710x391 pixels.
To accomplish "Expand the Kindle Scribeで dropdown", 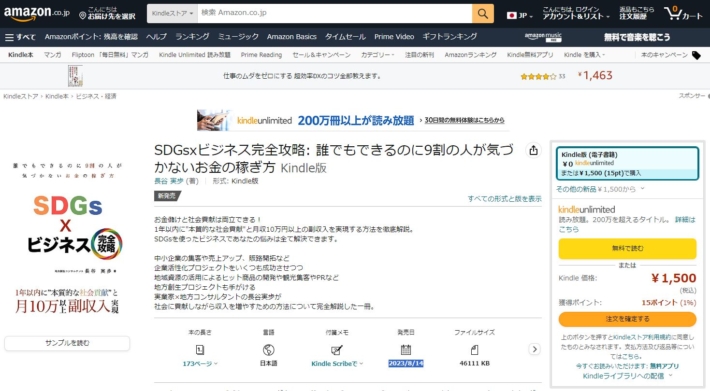I will (x=337, y=363).
